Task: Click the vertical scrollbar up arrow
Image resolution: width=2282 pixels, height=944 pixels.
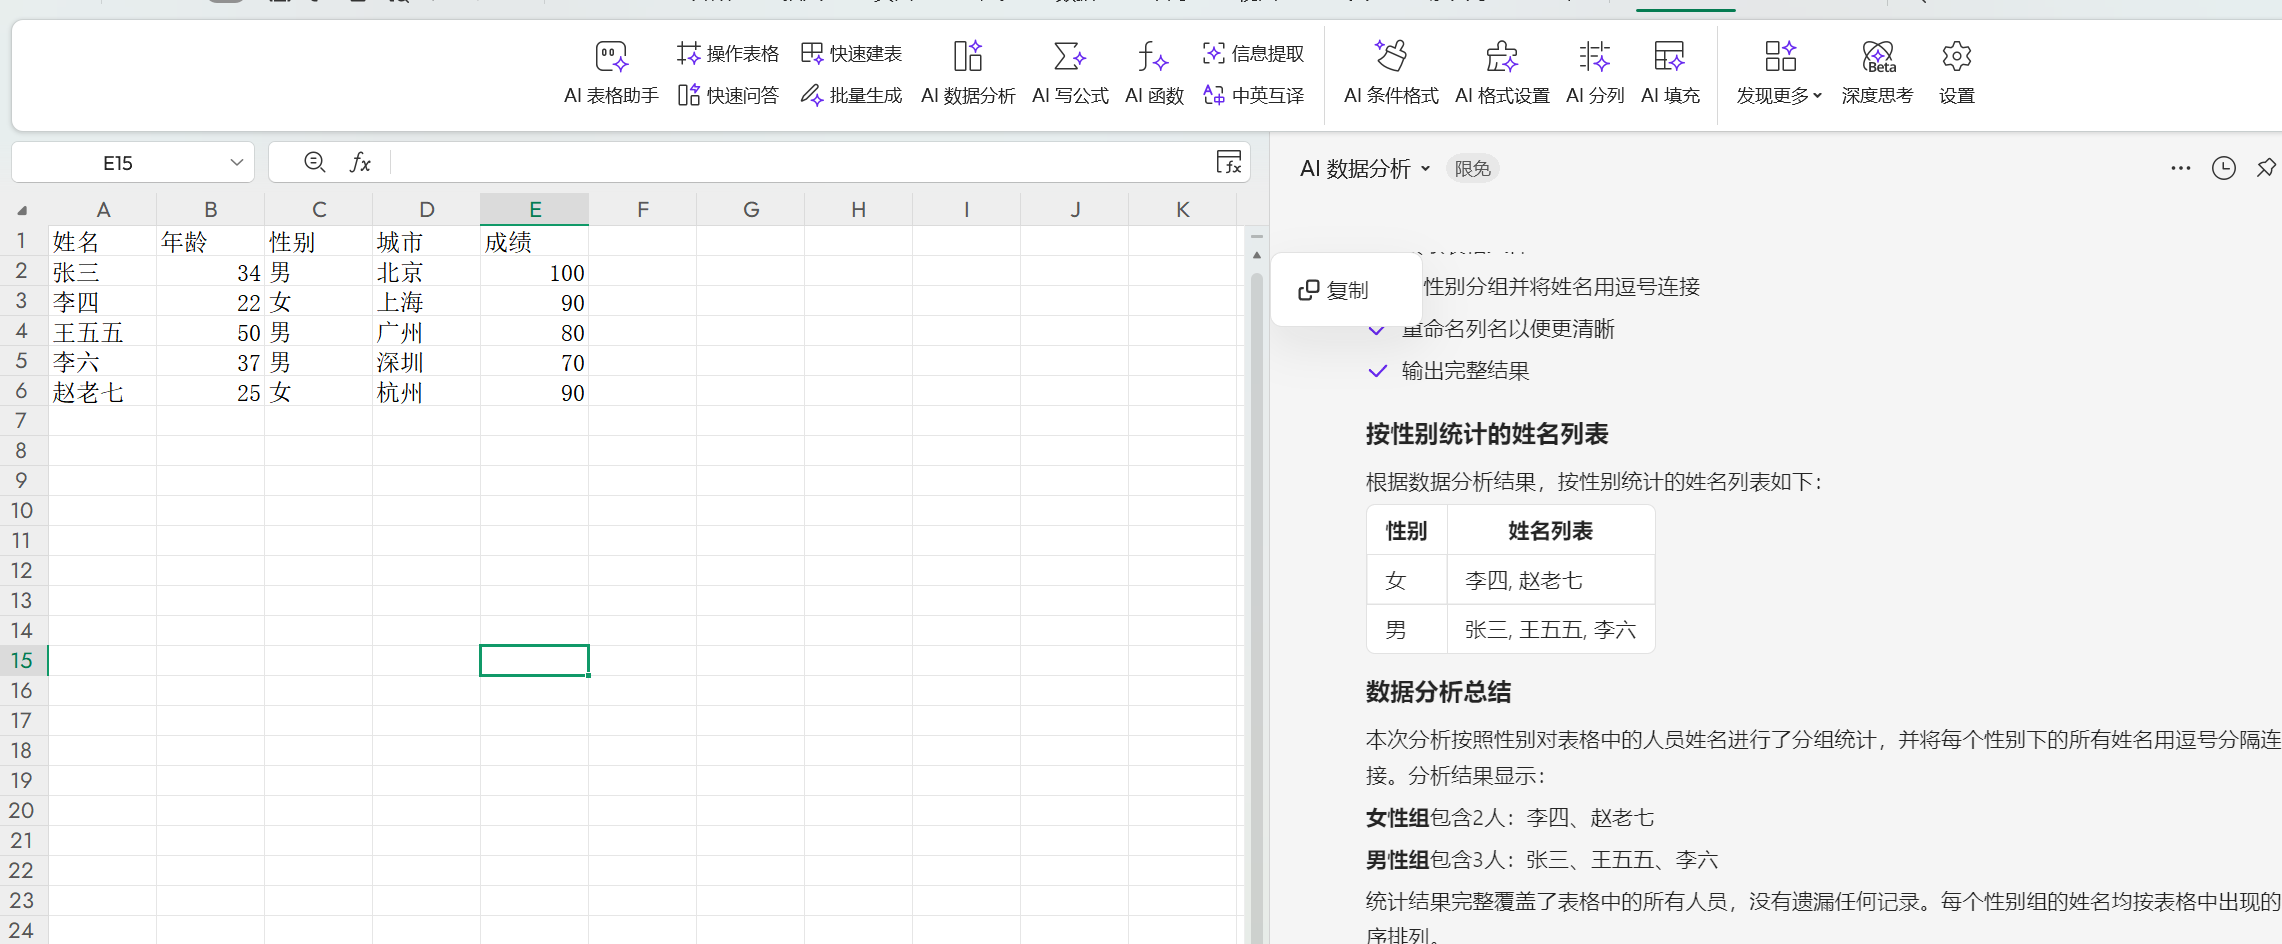Action: (1257, 255)
